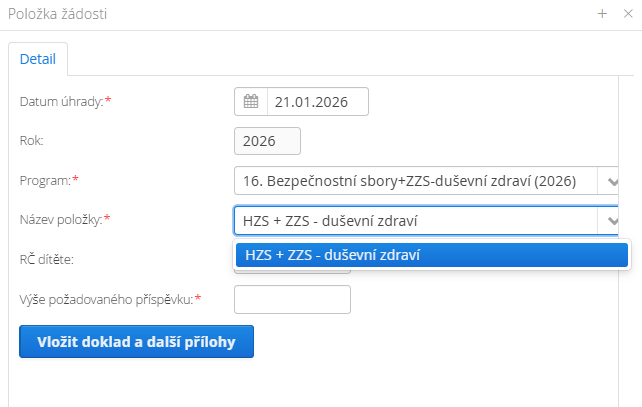
Task: Click the Datum úhrady date field
Action: tap(317, 102)
